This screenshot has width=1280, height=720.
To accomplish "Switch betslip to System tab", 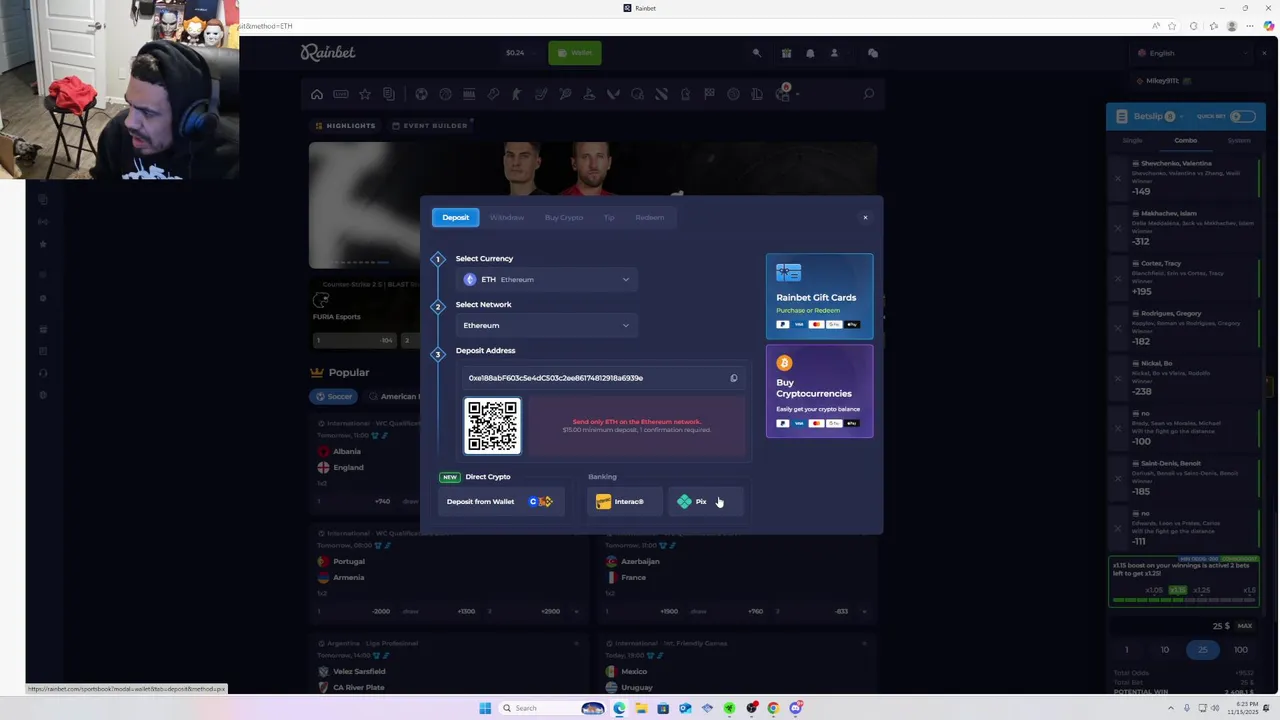I will [x=1239, y=141].
